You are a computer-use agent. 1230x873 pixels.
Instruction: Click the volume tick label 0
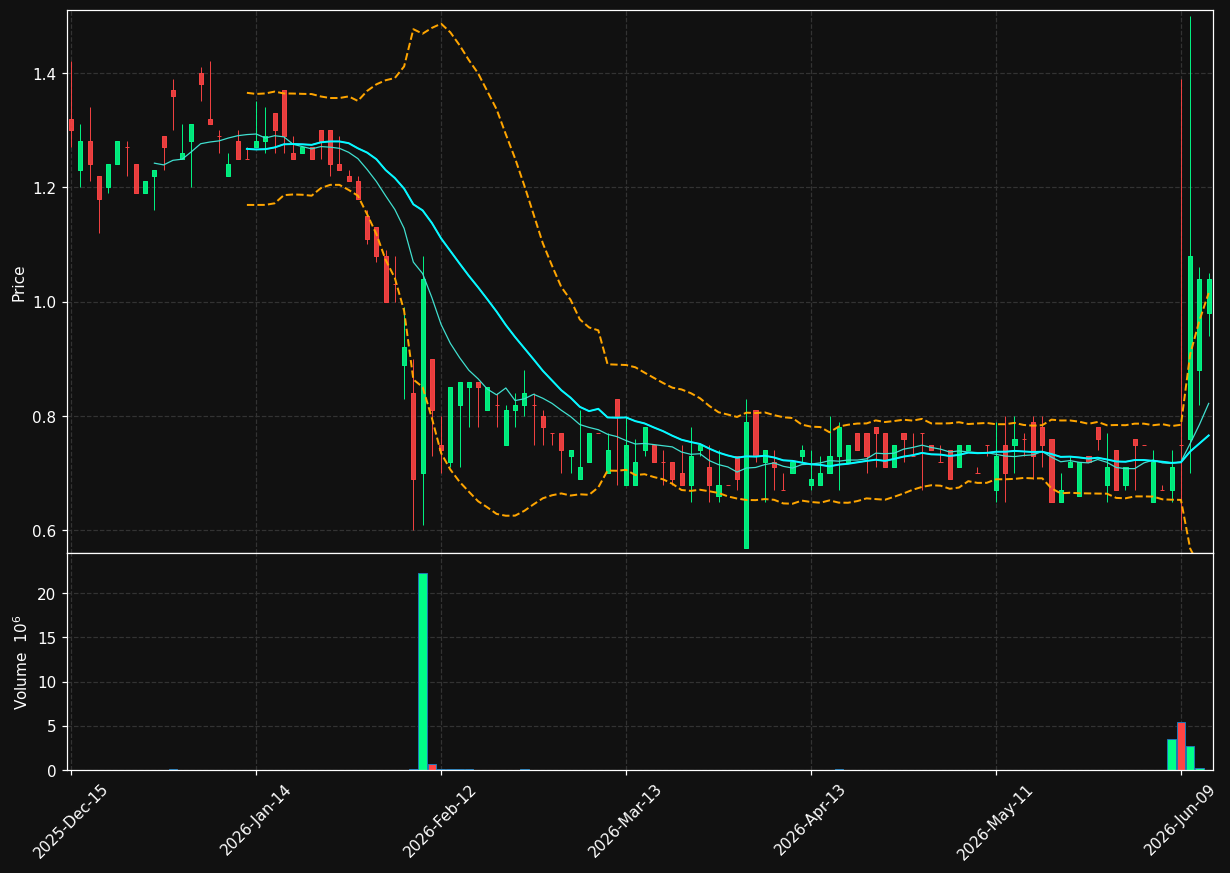point(54,771)
